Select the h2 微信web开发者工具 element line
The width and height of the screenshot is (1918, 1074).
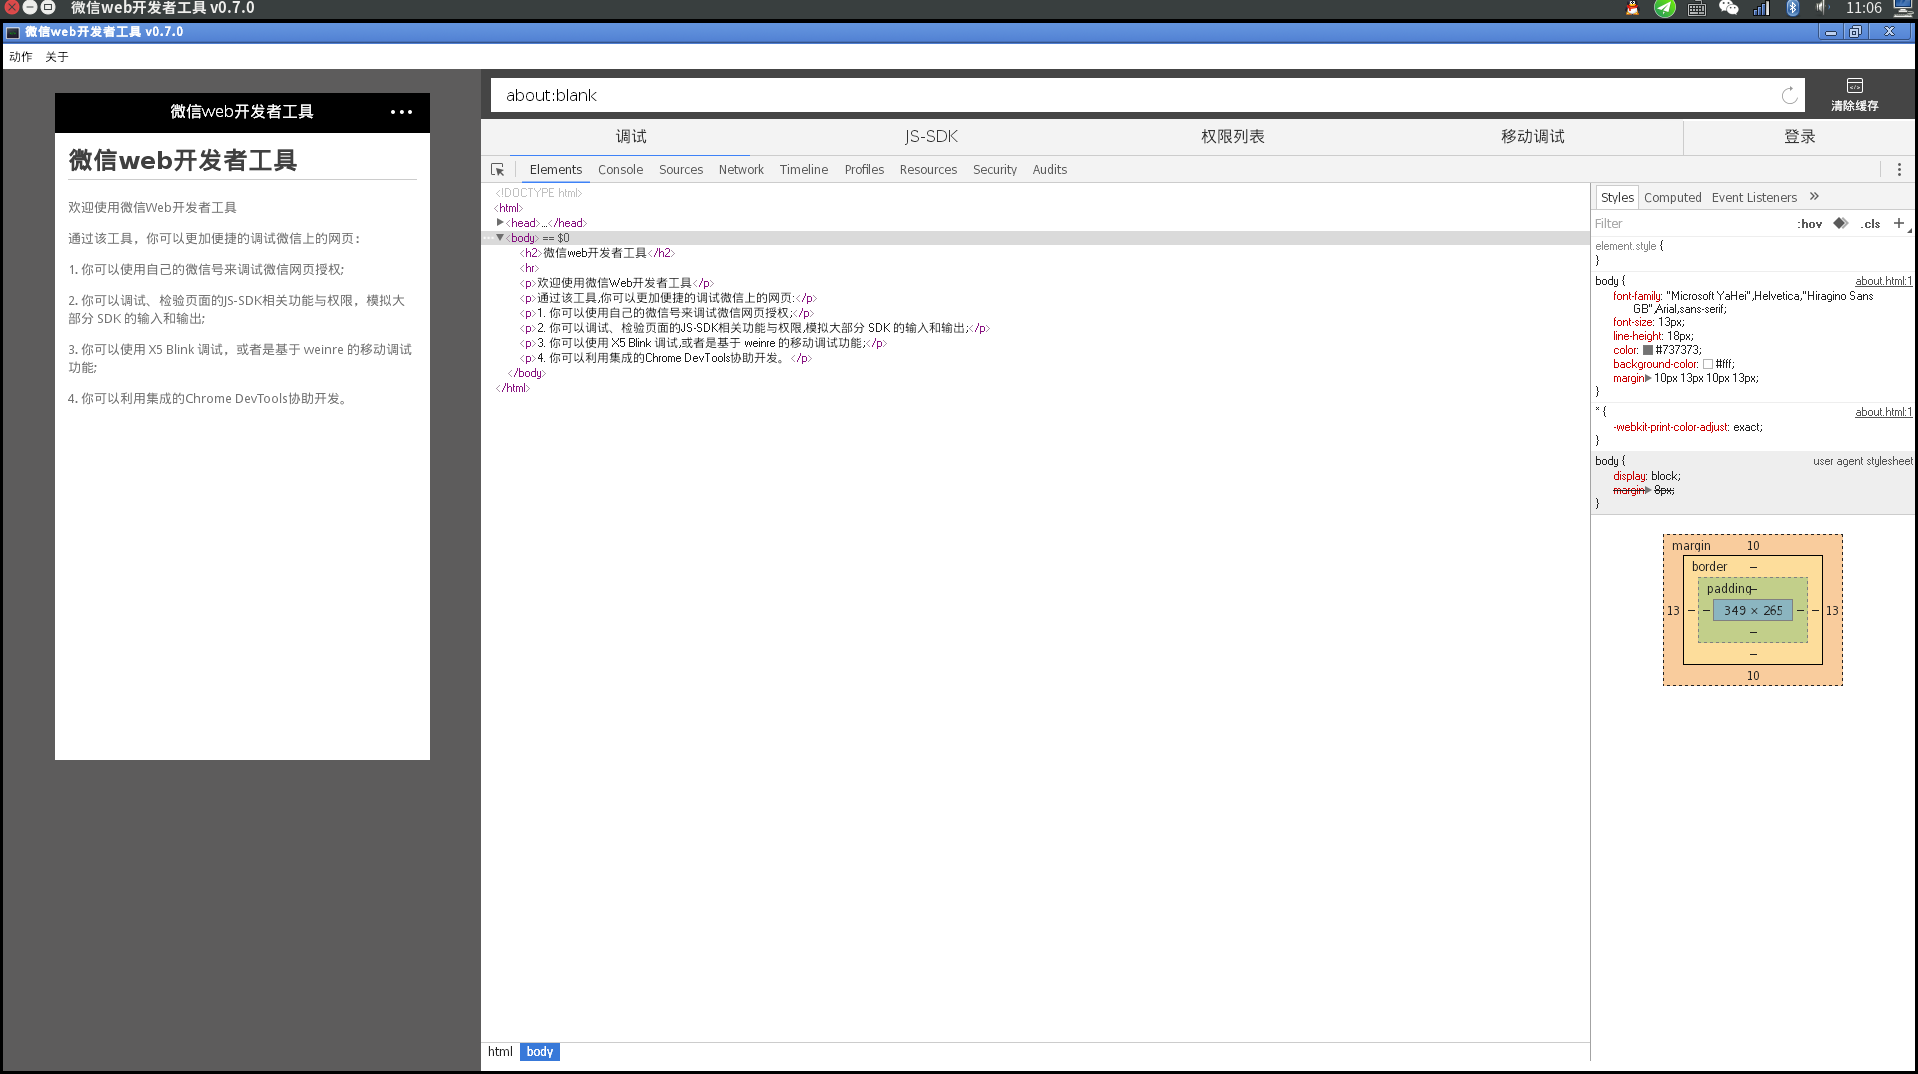pyautogui.click(x=597, y=253)
